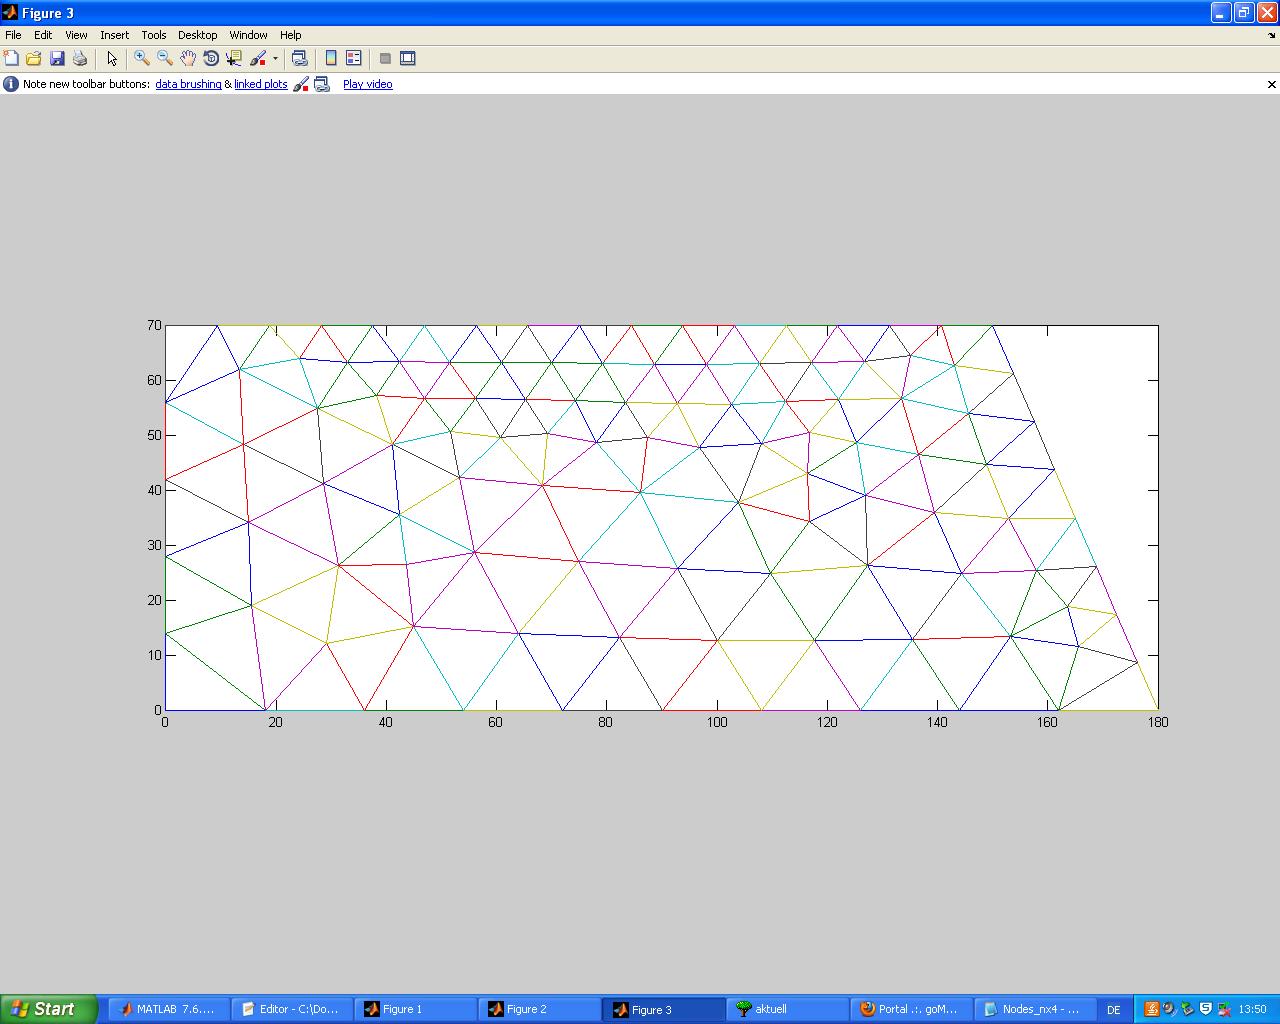Activate the Rotate 3D tool

click(211, 59)
